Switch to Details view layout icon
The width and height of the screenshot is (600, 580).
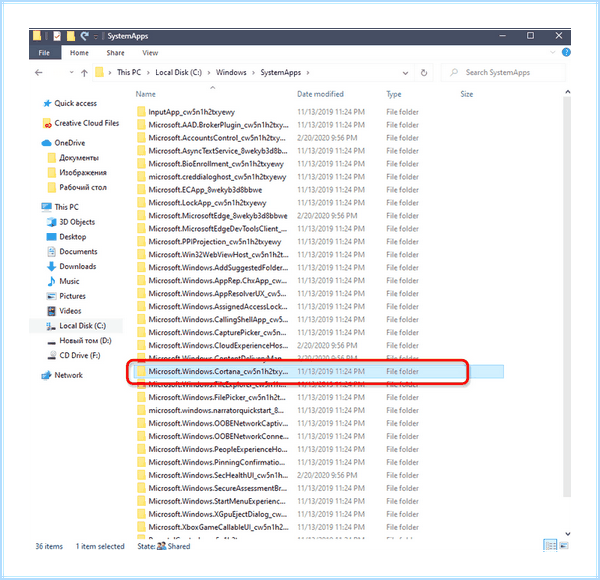[550, 546]
